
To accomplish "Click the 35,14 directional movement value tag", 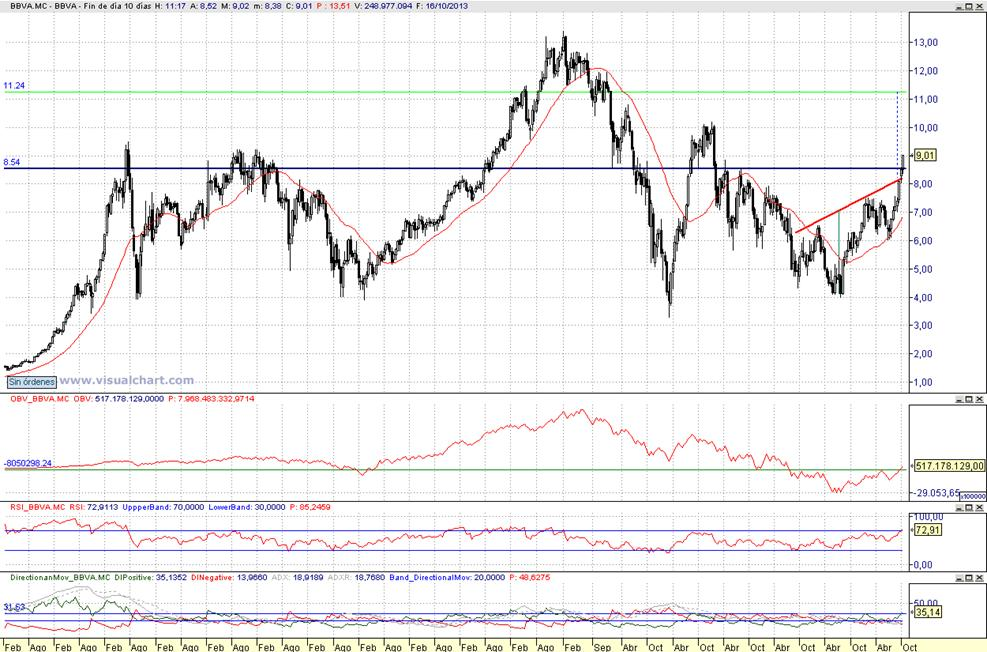I will coord(927,612).
